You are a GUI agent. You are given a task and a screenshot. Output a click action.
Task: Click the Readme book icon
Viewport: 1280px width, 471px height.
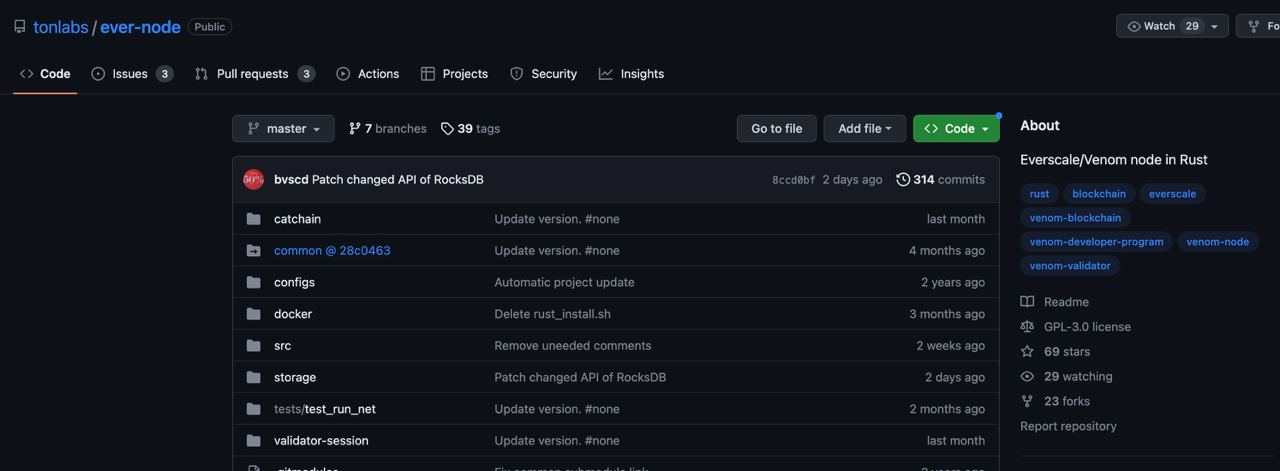(1027, 302)
